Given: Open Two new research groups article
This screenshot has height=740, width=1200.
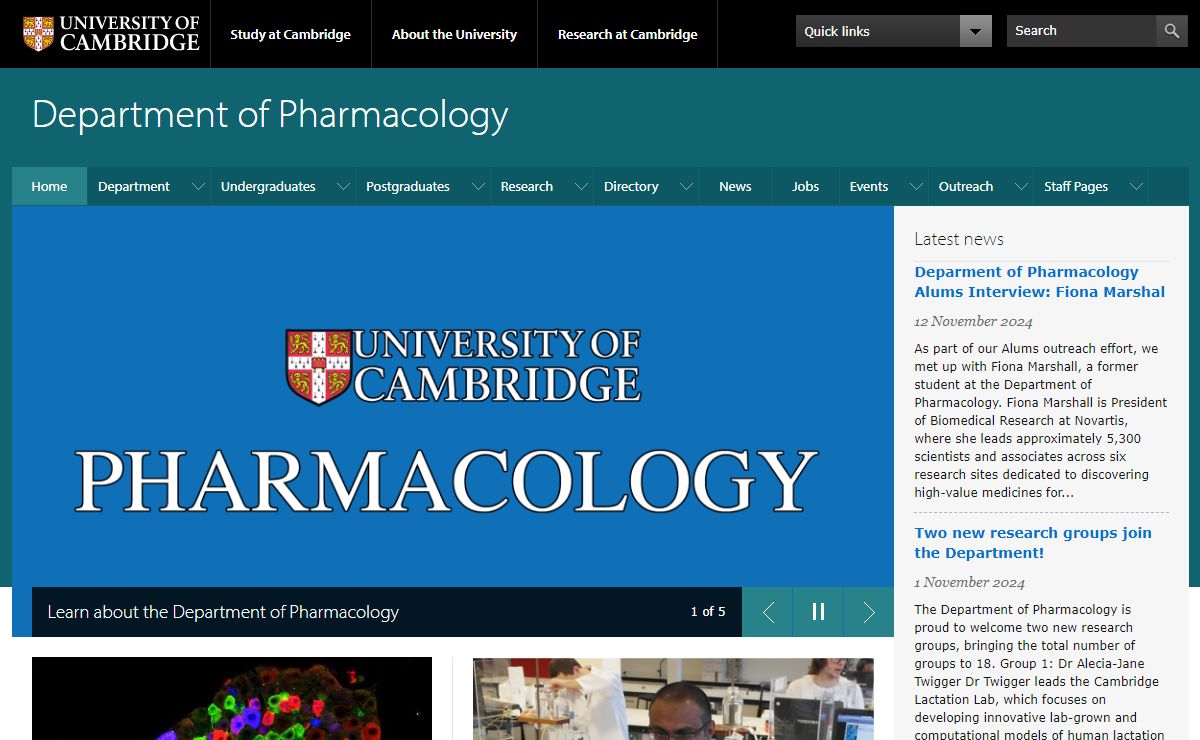Looking at the screenshot, I should click(x=1033, y=543).
